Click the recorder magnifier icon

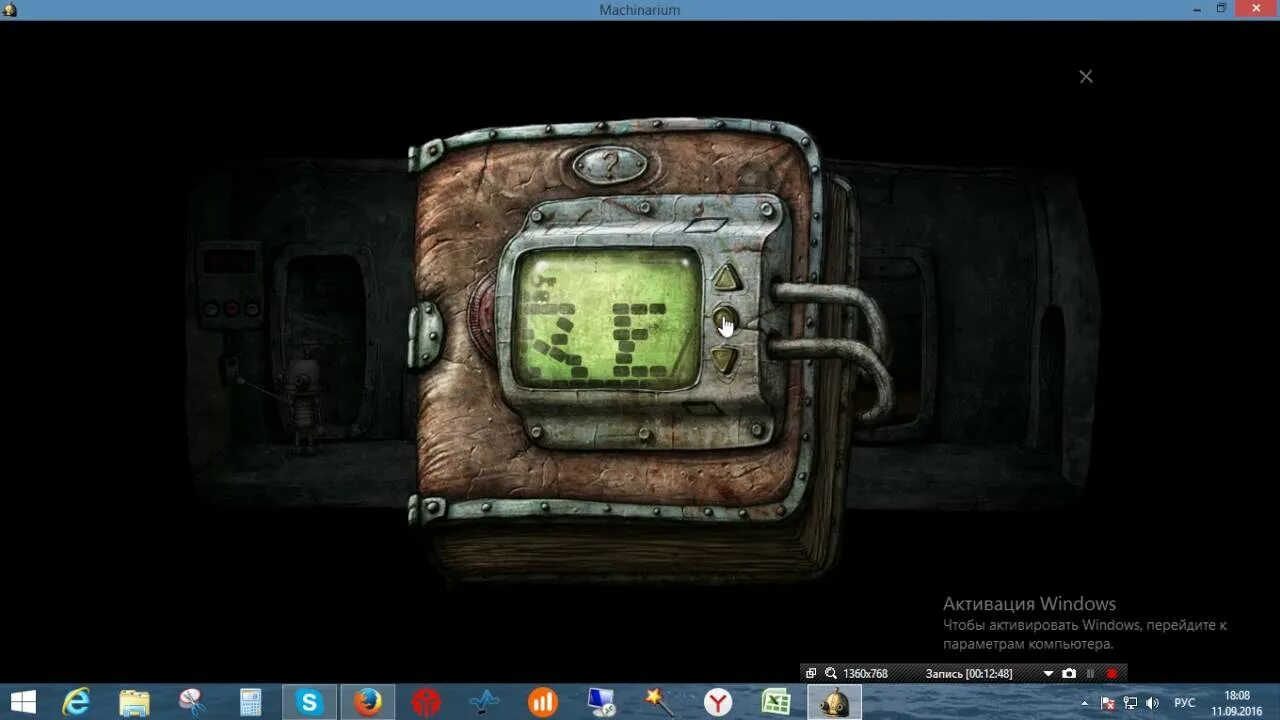[830, 673]
